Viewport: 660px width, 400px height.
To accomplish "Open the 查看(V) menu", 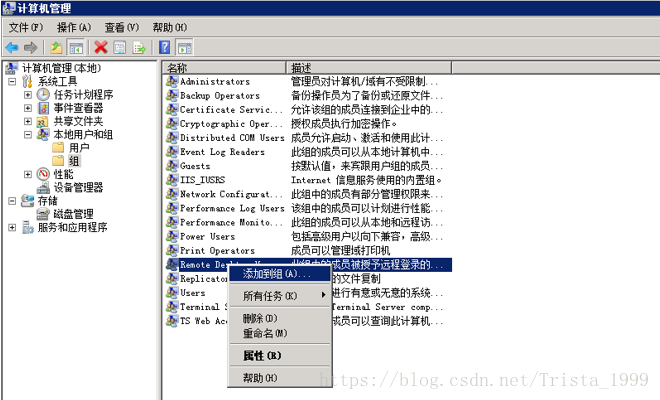I will (x=122, y=28).
